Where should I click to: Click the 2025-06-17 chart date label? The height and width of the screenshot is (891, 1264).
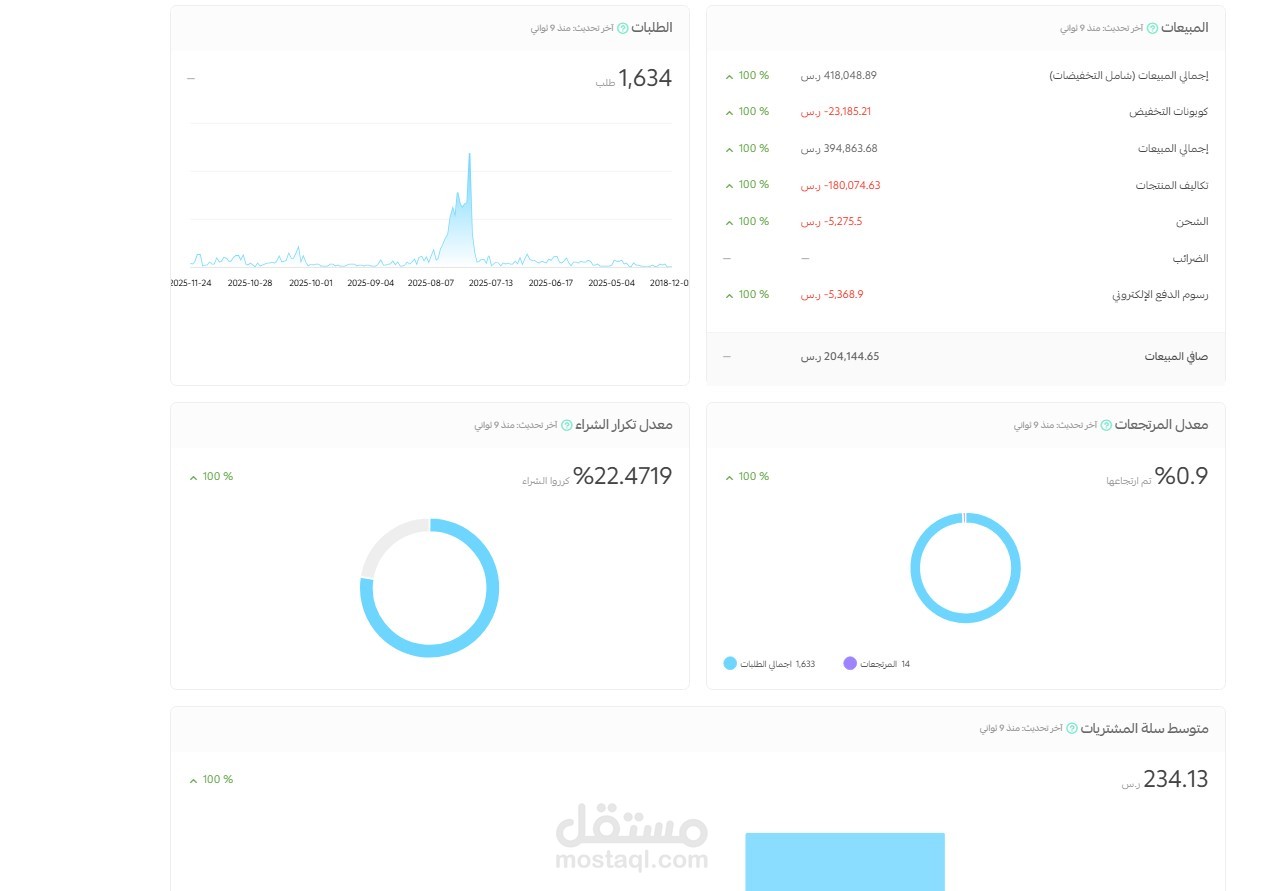[x=551, y=283]
